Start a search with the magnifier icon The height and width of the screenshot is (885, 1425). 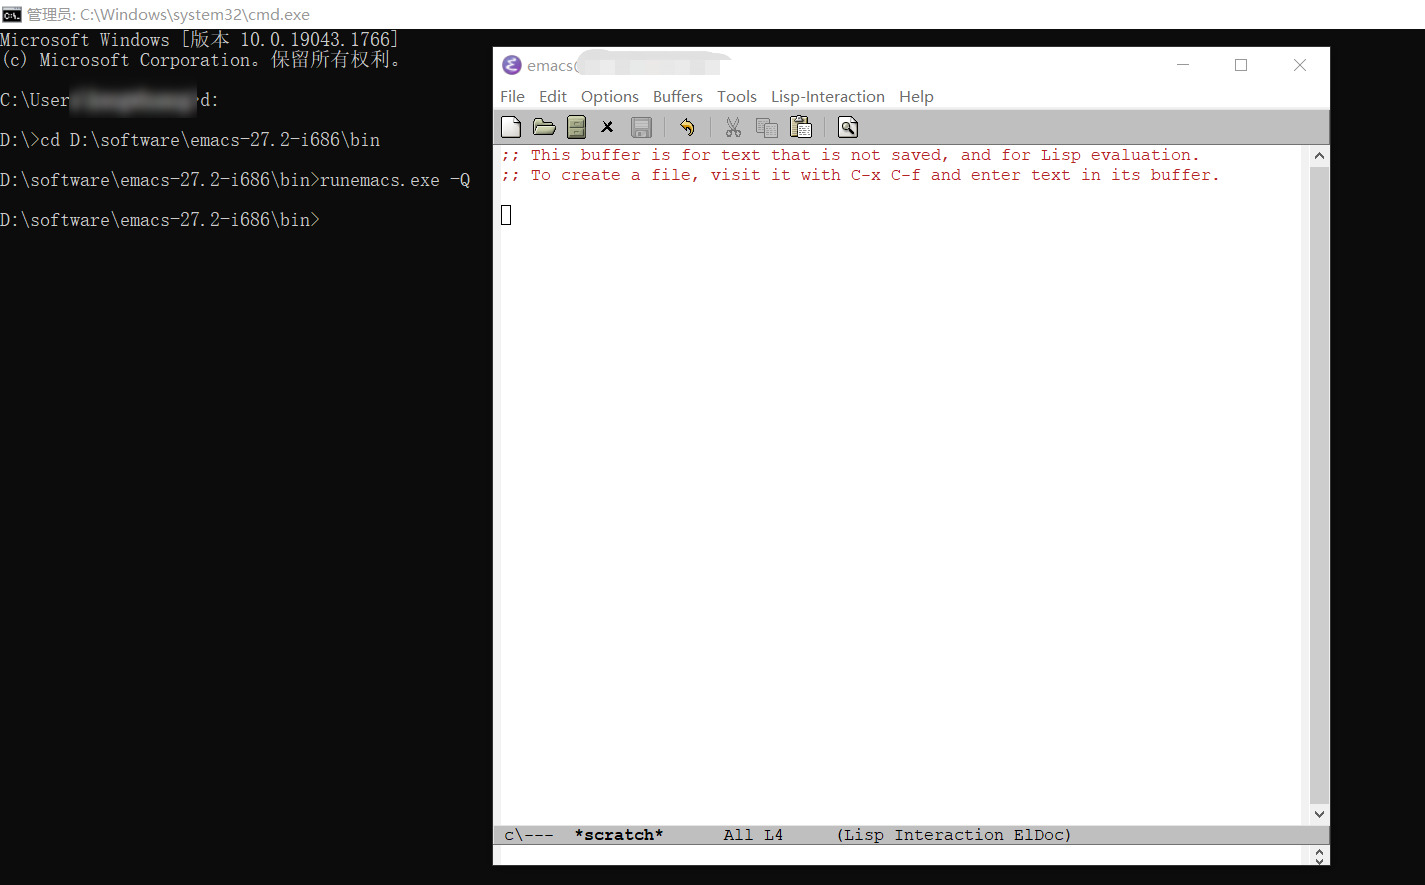tap(846, 127)
